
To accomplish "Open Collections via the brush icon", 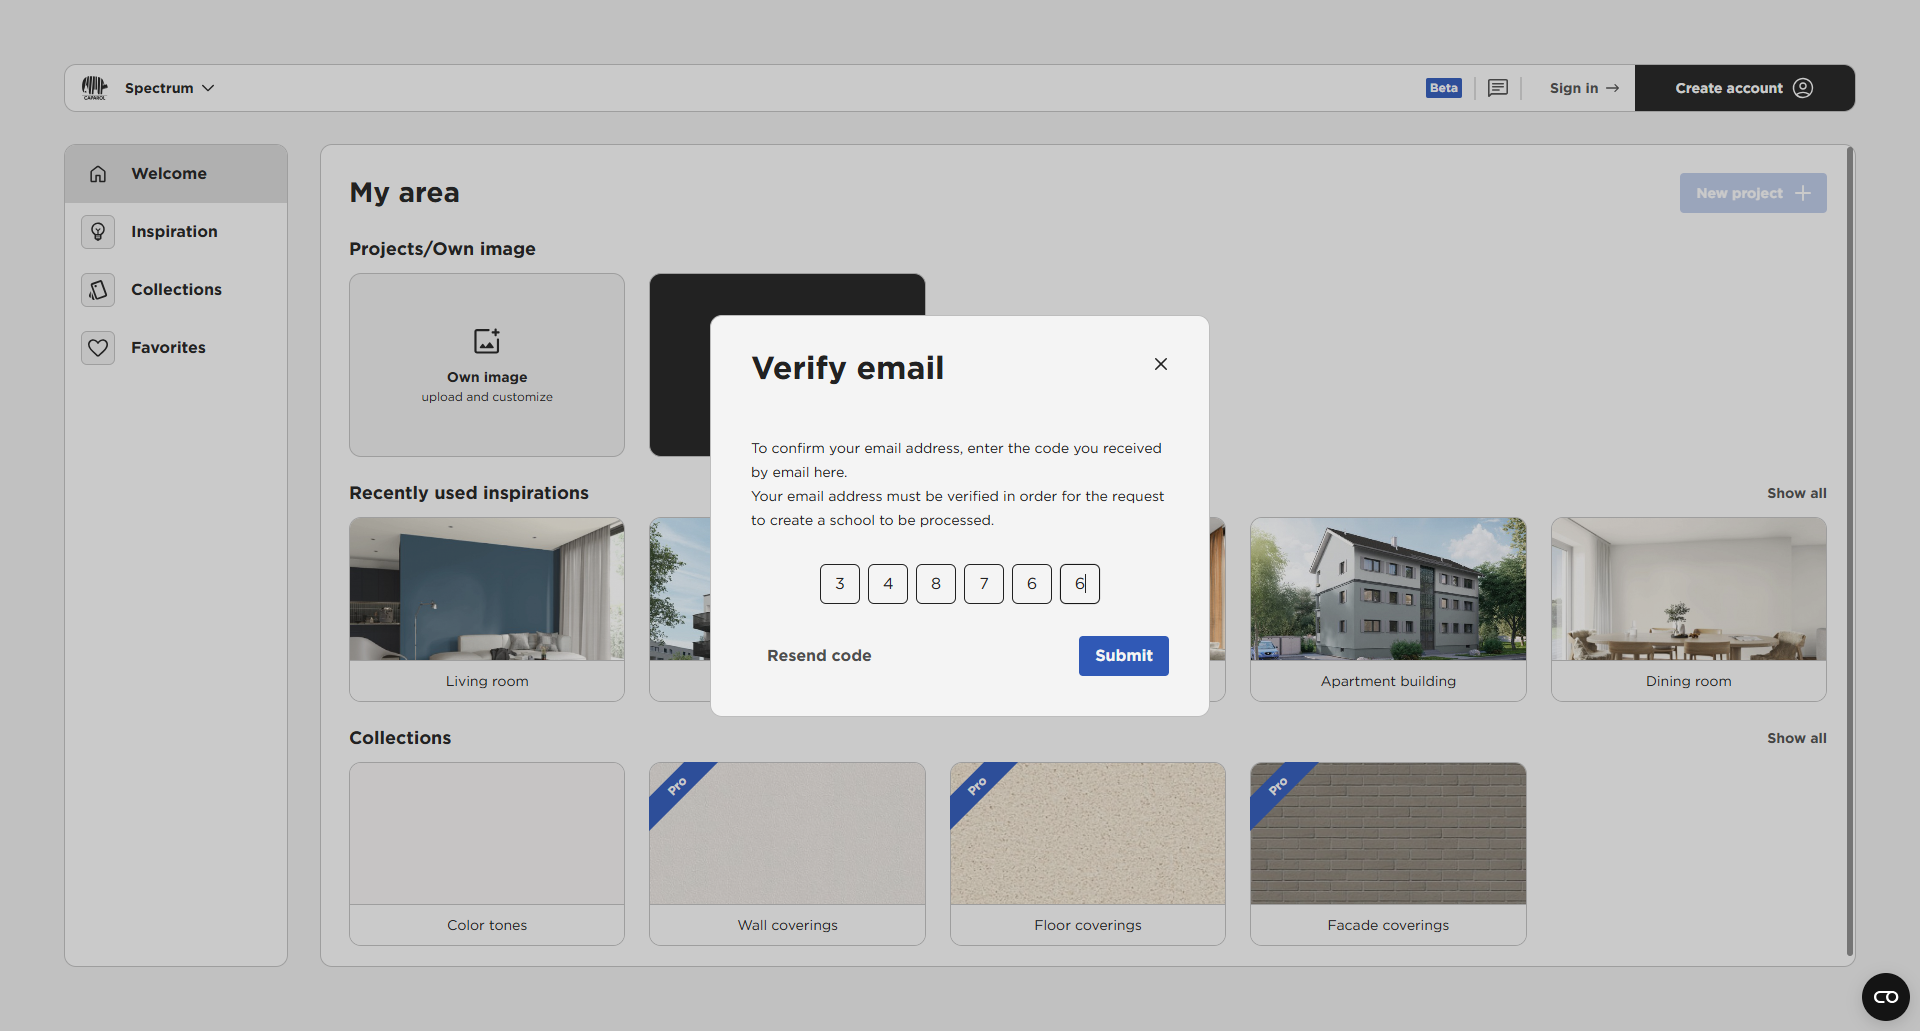I will [97, 289].
